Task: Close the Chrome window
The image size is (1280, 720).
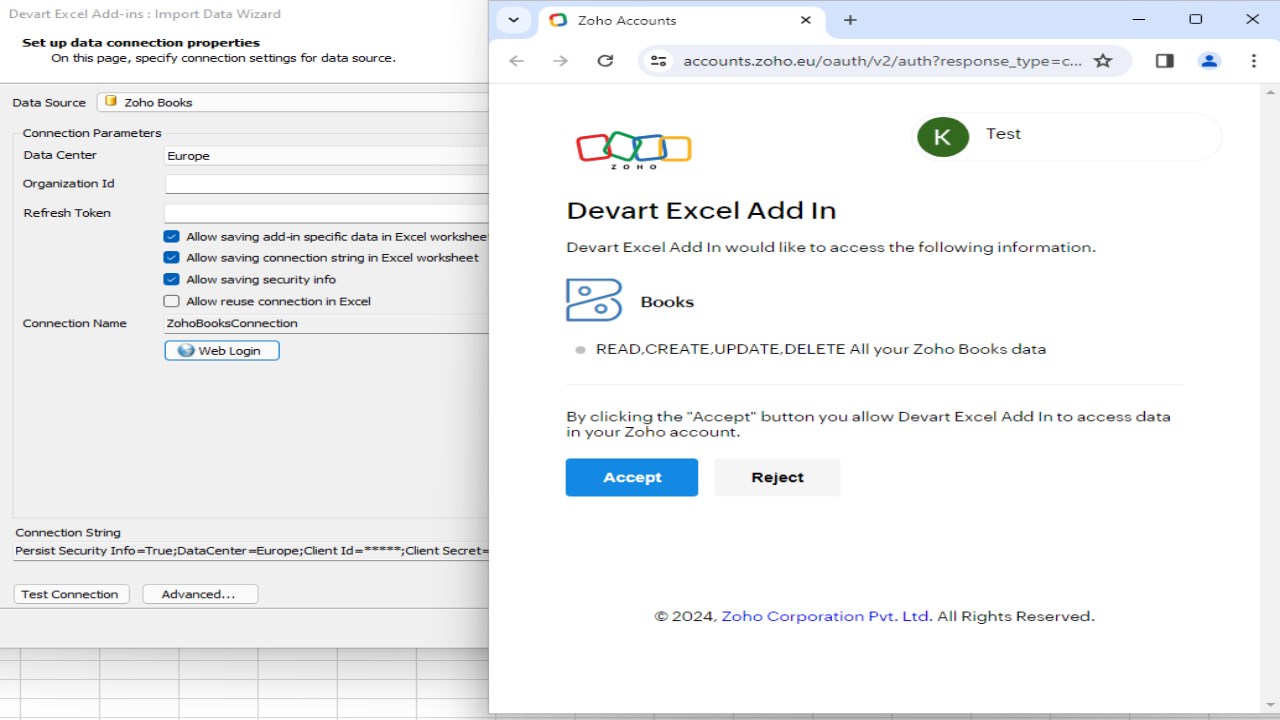Action: [1252, 19]
